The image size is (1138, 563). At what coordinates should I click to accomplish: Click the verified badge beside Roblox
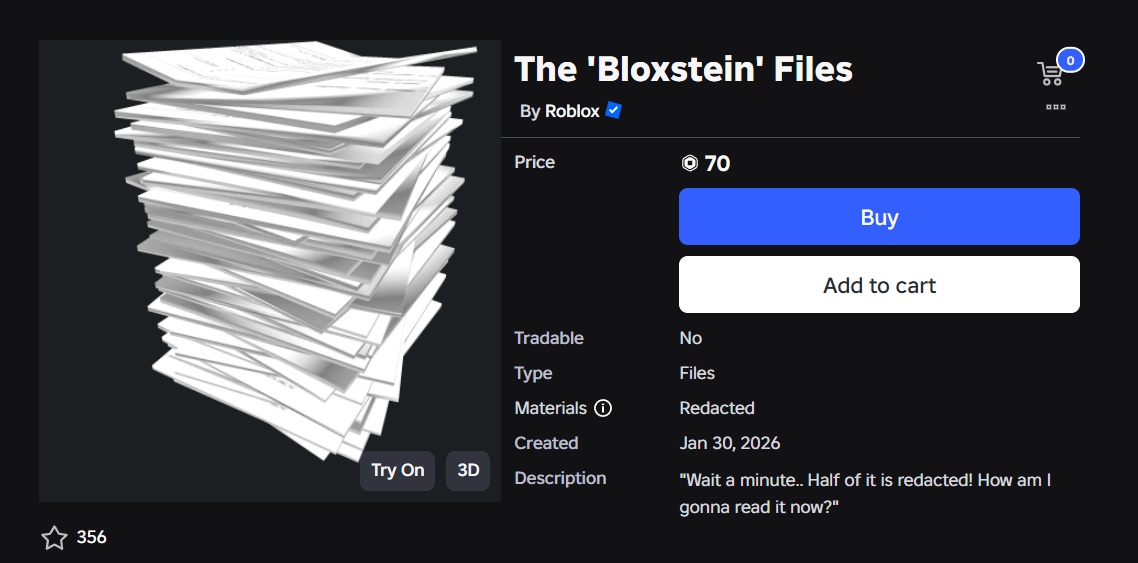point(614,111)
